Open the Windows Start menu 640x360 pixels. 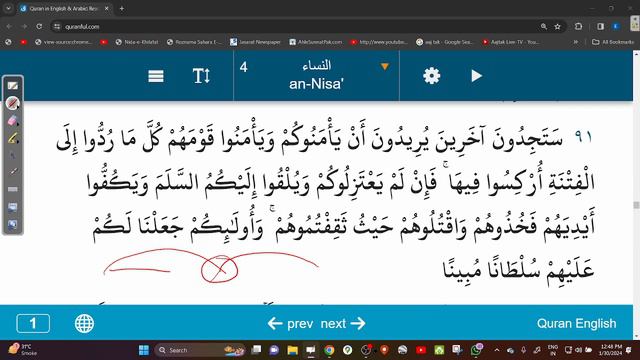point(144,350)
